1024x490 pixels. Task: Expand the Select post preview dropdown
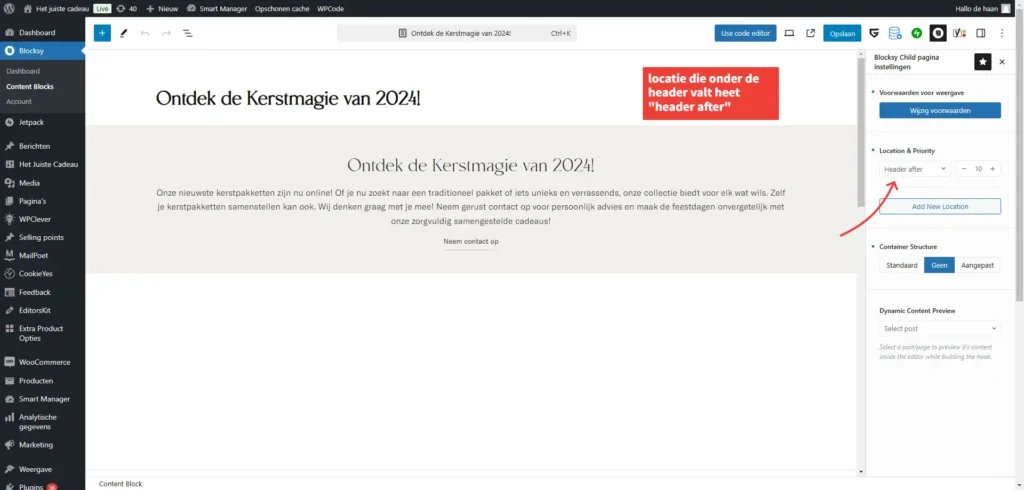[939, 328]
